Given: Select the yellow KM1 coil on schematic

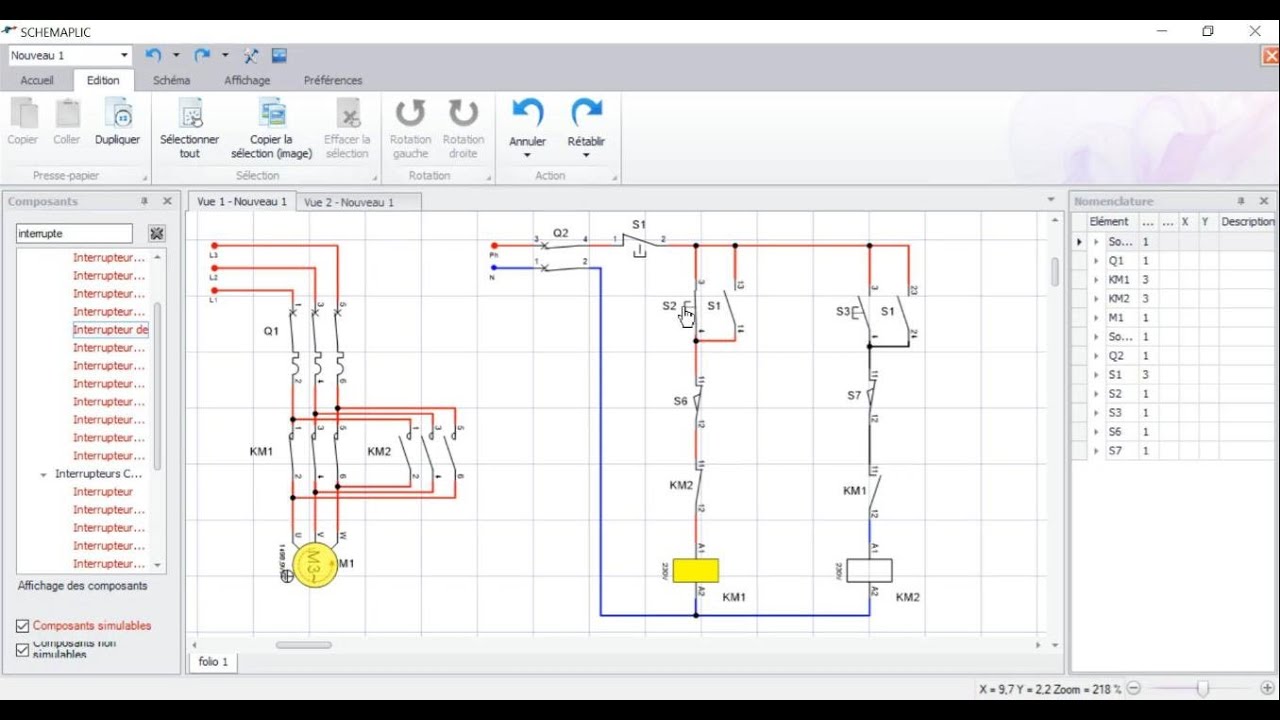Looking at the screenshot, I should pyautogui.click(x=695, y=571).
